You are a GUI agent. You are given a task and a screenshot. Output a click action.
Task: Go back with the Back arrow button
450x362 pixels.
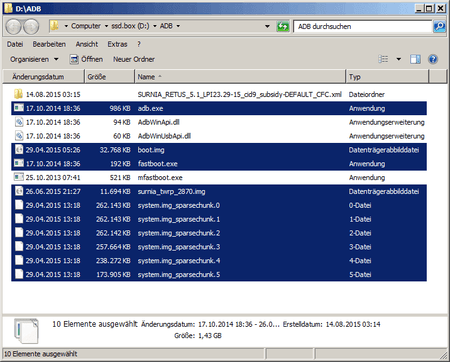pos(14,27)
